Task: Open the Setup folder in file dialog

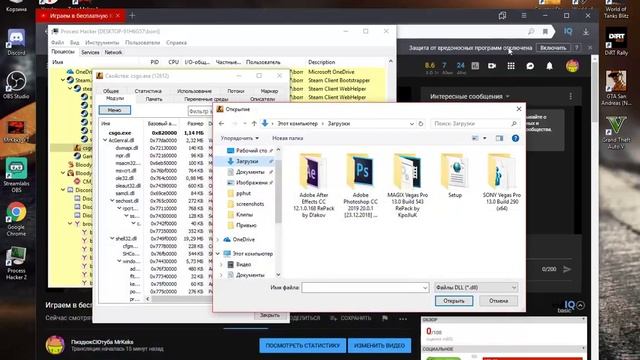Action: tap(455, 176)
